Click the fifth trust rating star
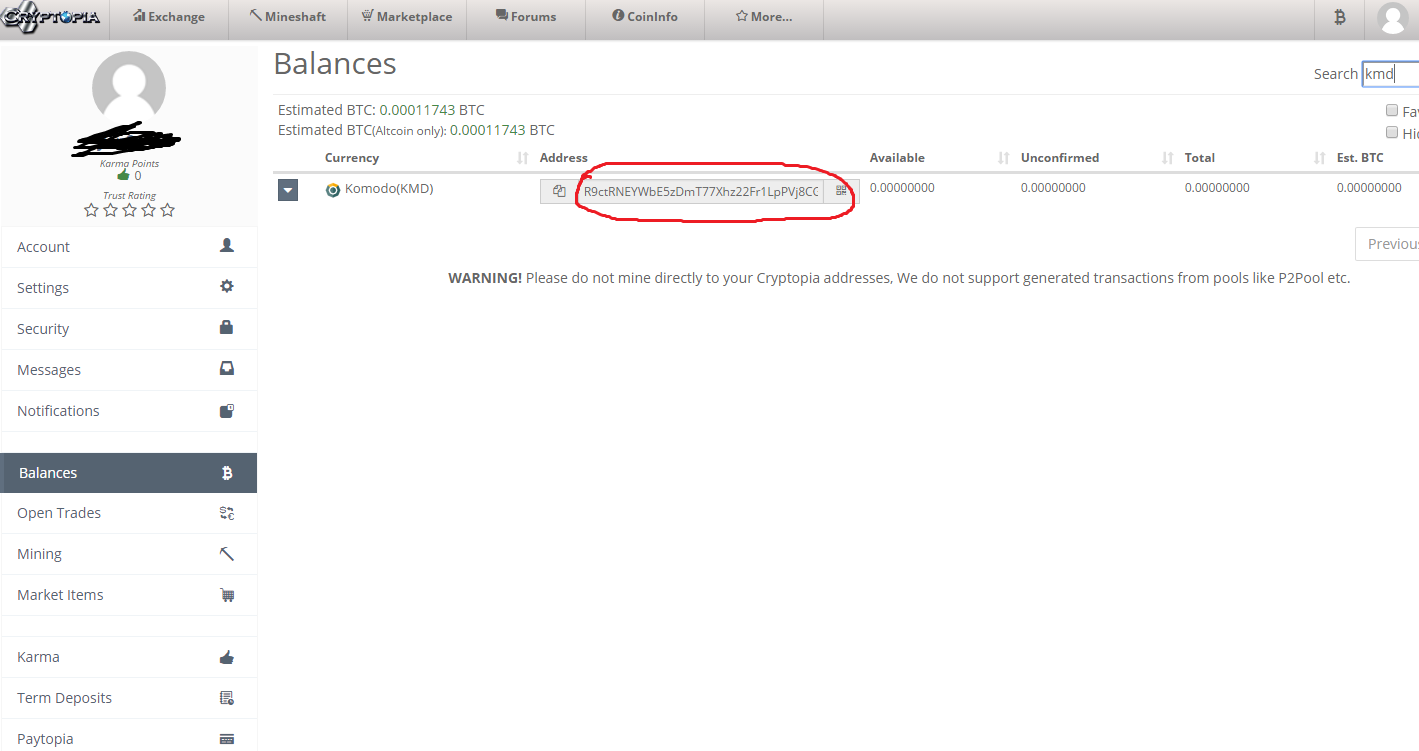Image resolution: width=1419 pixels, height=751 pixels. (167, 210)
